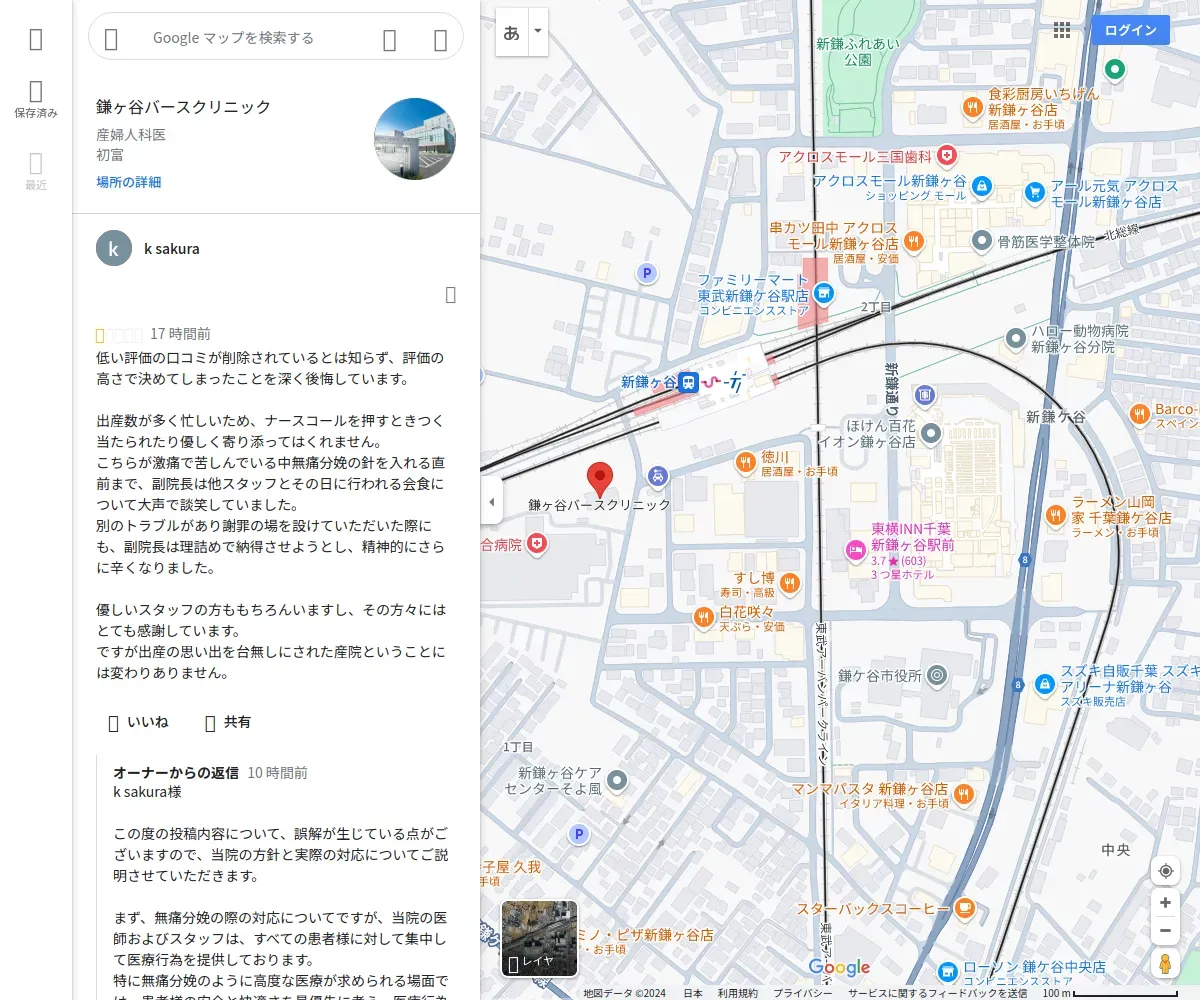This screenshot has width=1200, height=1000.
Task: Click the 新鎌ヶ谷ケアセンターそよ風 marker
Action: pos(618,779)
